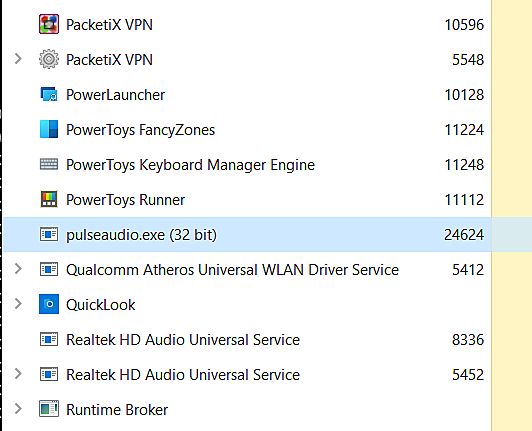532x431 pixels.
Task: Click the blue QuickLook icon
Action: pyautogui.click(x=49, y=304)
